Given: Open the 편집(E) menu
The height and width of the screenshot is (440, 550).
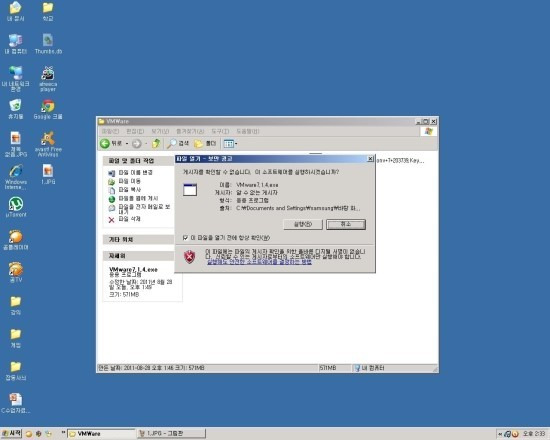Looking at the screenshot, I should coord(135,131).
